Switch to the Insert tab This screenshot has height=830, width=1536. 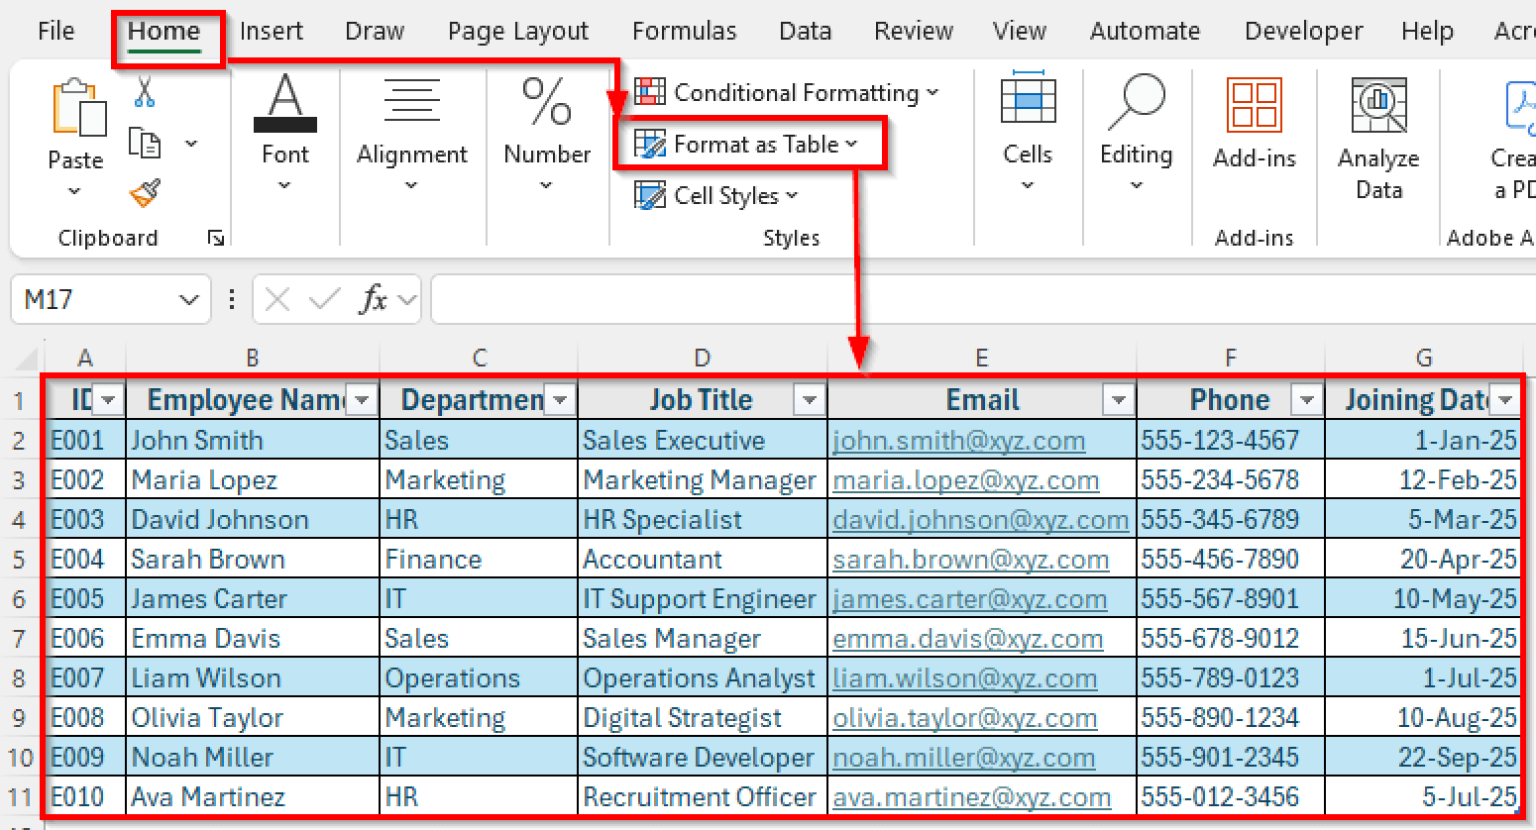[x=271, y=31]
